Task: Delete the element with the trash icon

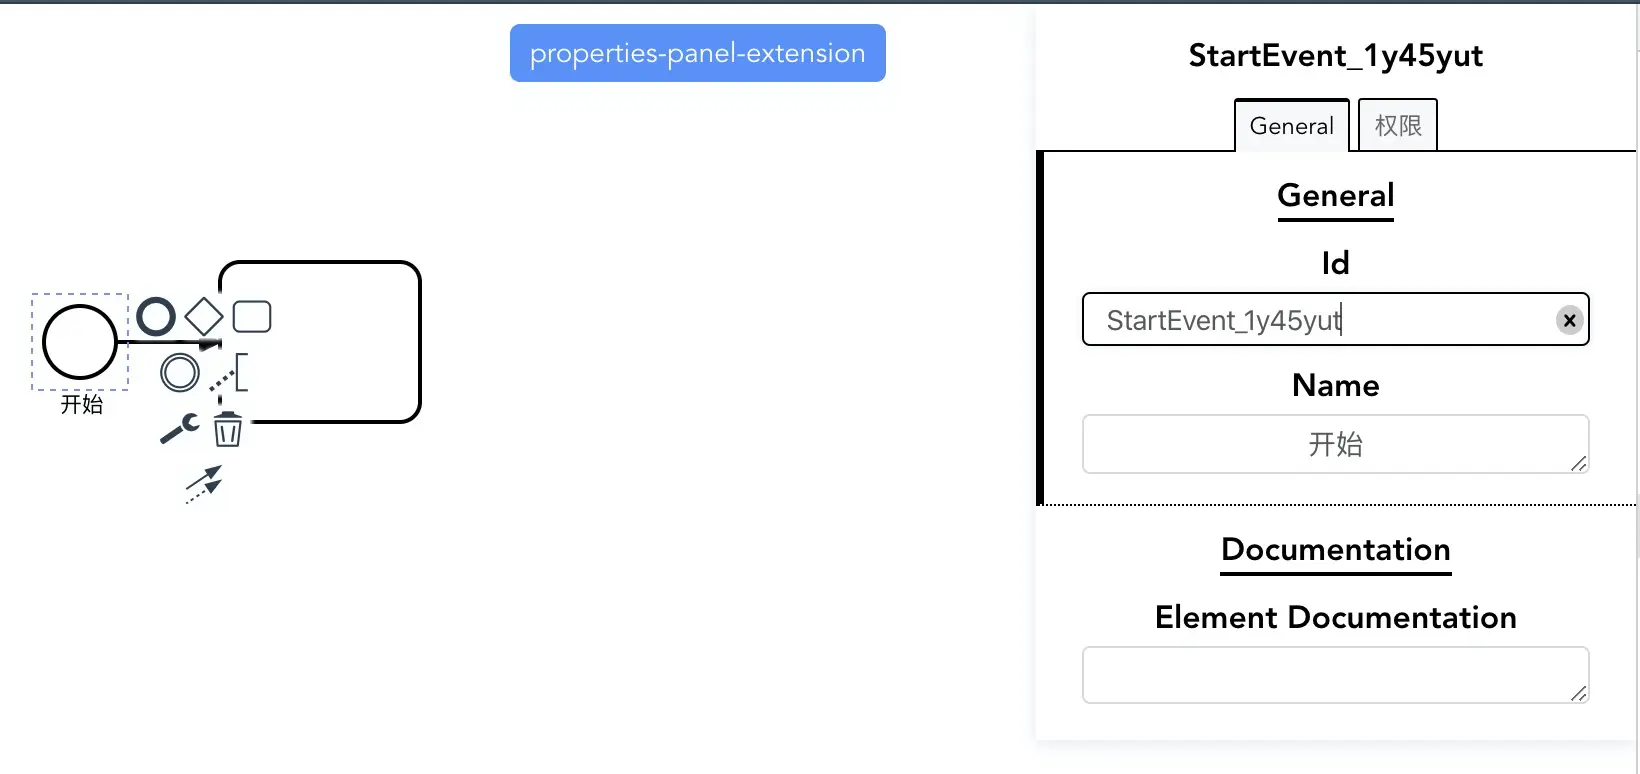Action: tap(228, 430)
